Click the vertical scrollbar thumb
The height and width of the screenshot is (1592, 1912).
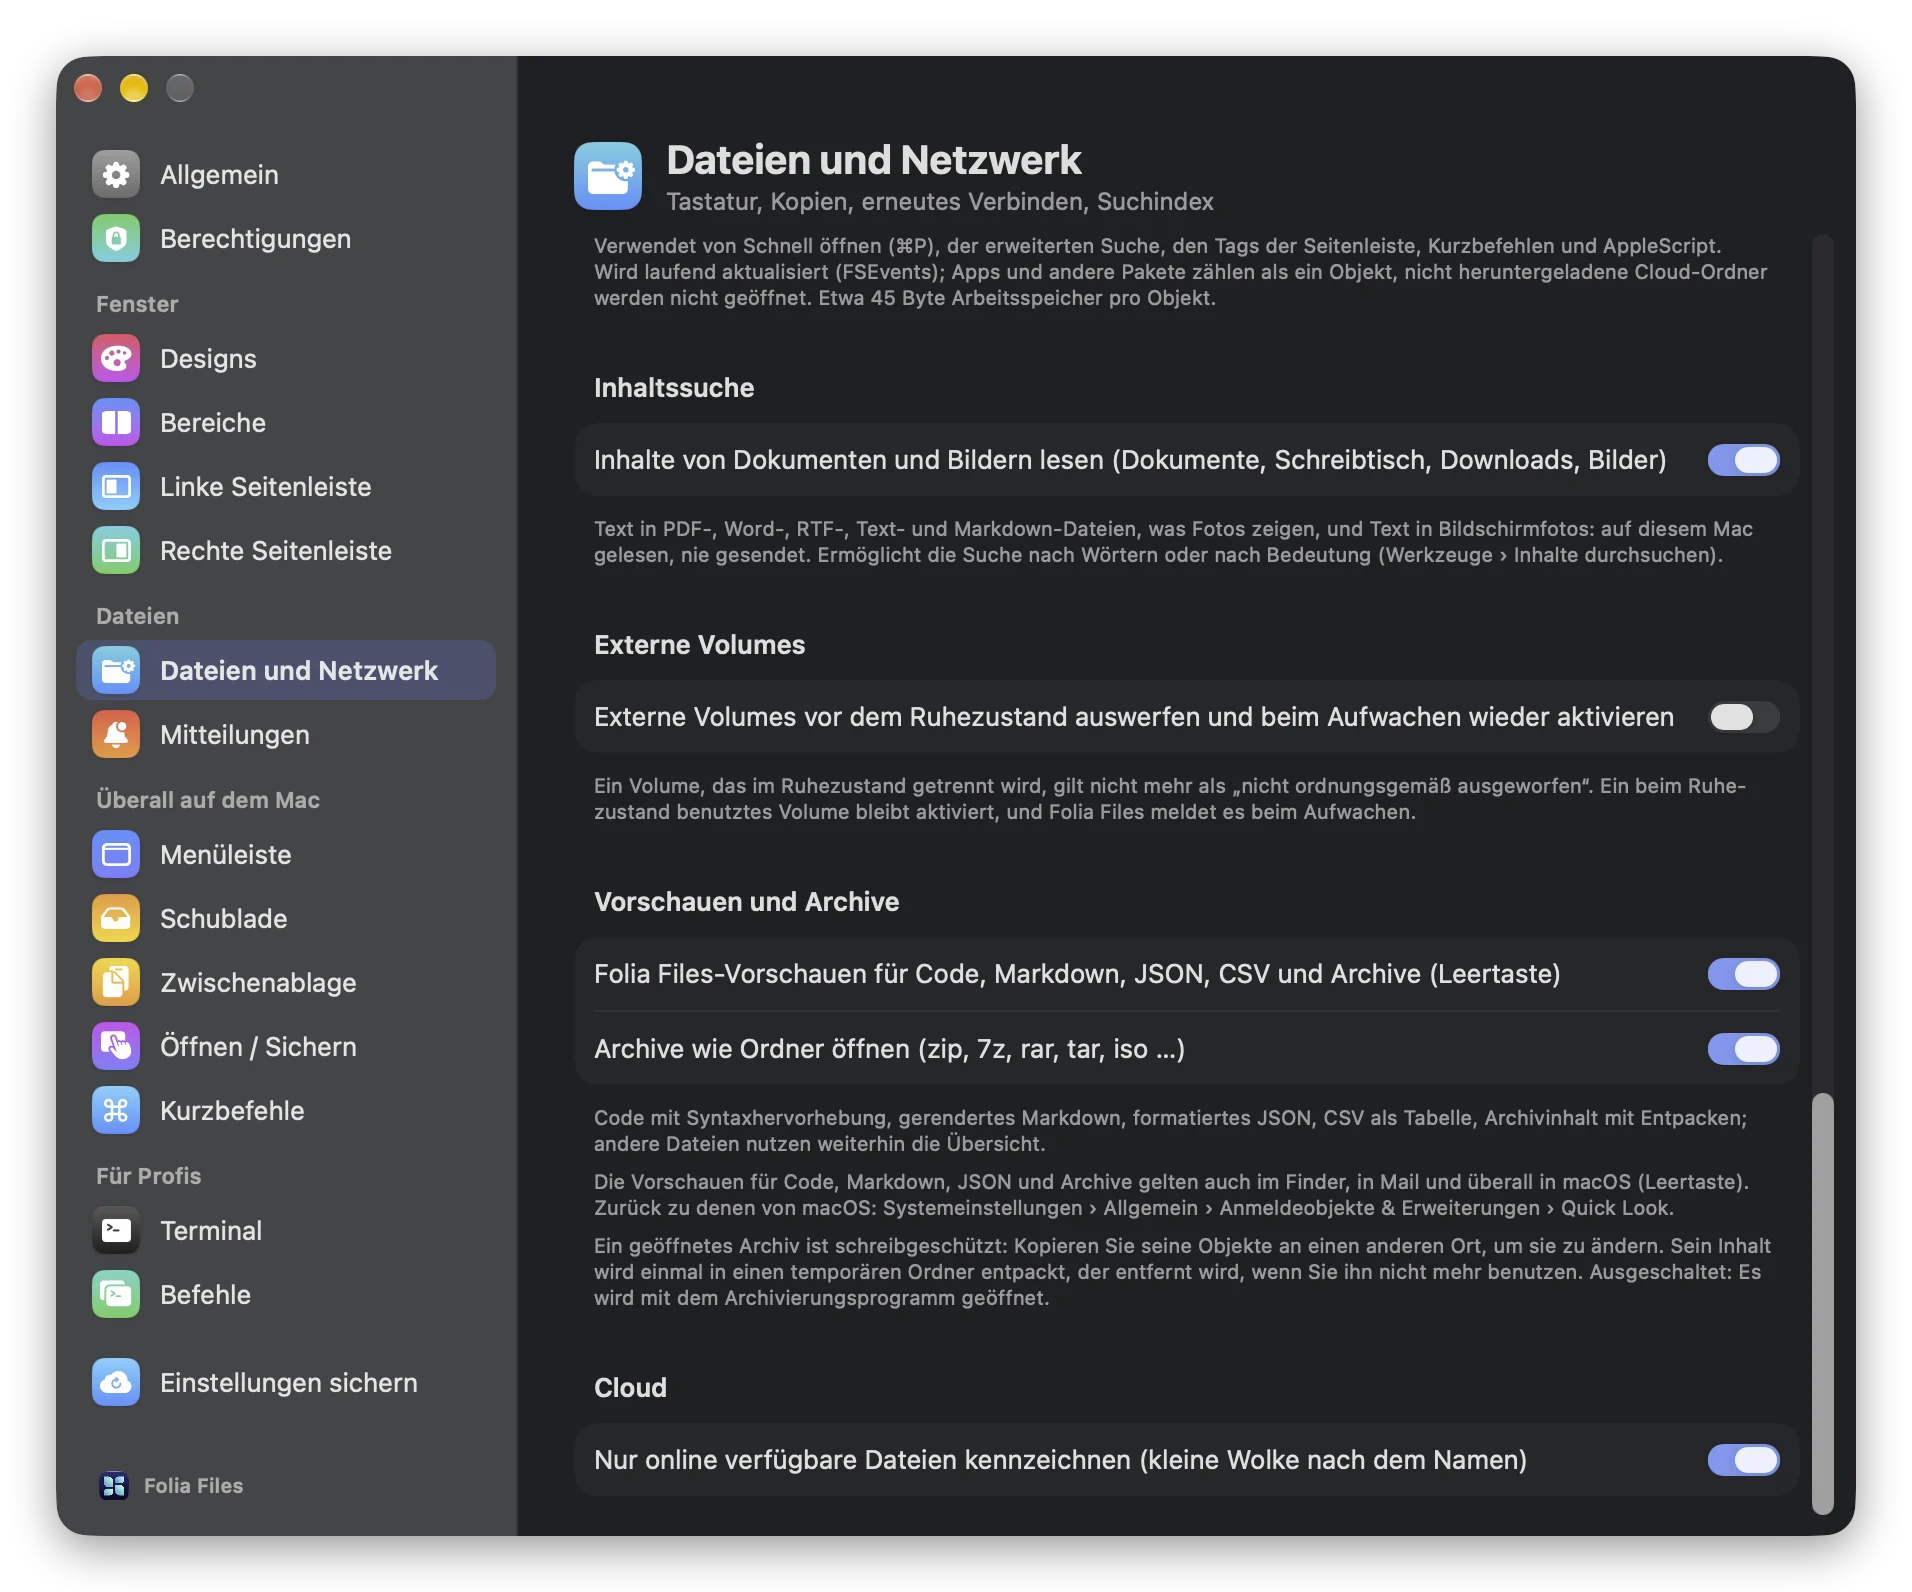point(1823,1304)
